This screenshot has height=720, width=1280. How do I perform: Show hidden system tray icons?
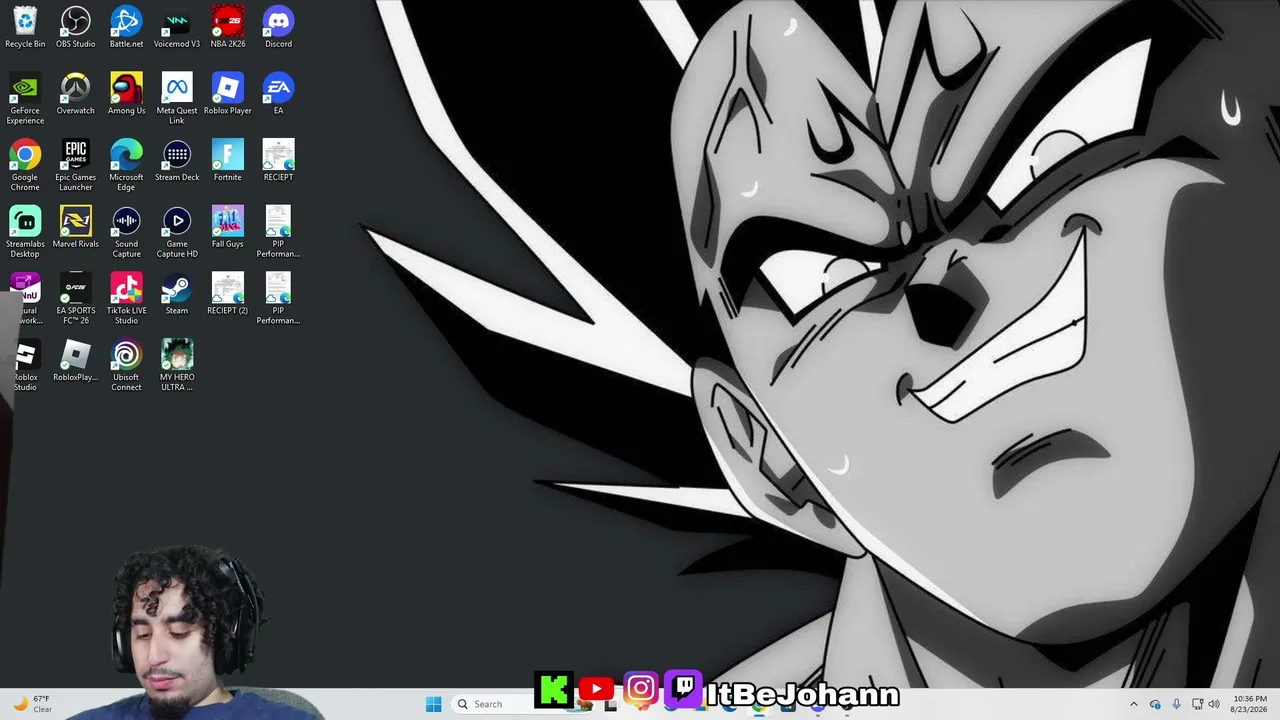[1133, 704]
